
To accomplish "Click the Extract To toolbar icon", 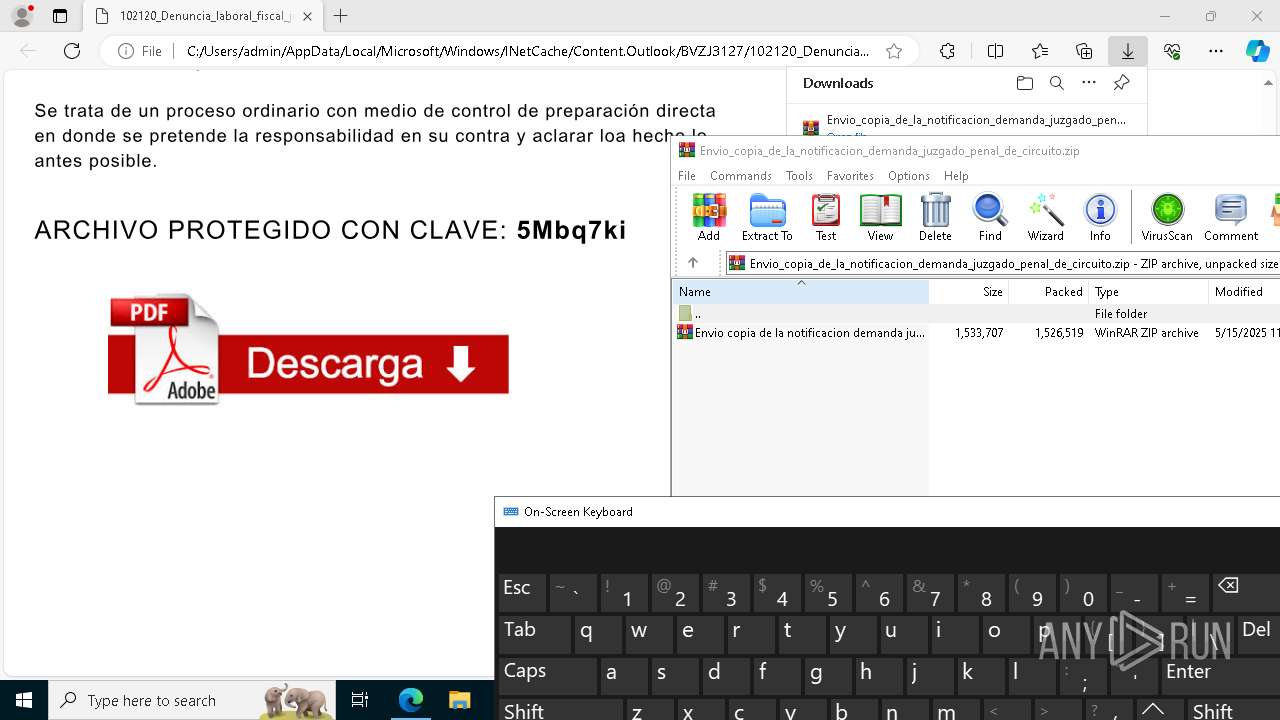I will [767, 217].
